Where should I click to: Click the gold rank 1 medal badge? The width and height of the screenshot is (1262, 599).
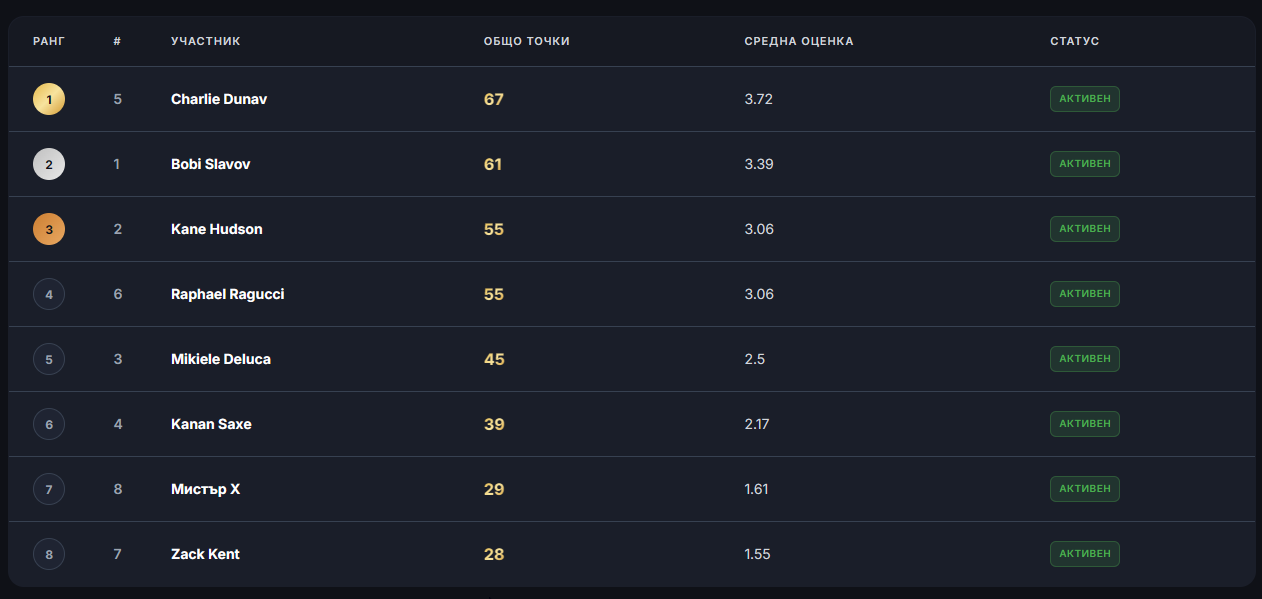[49, 99]
